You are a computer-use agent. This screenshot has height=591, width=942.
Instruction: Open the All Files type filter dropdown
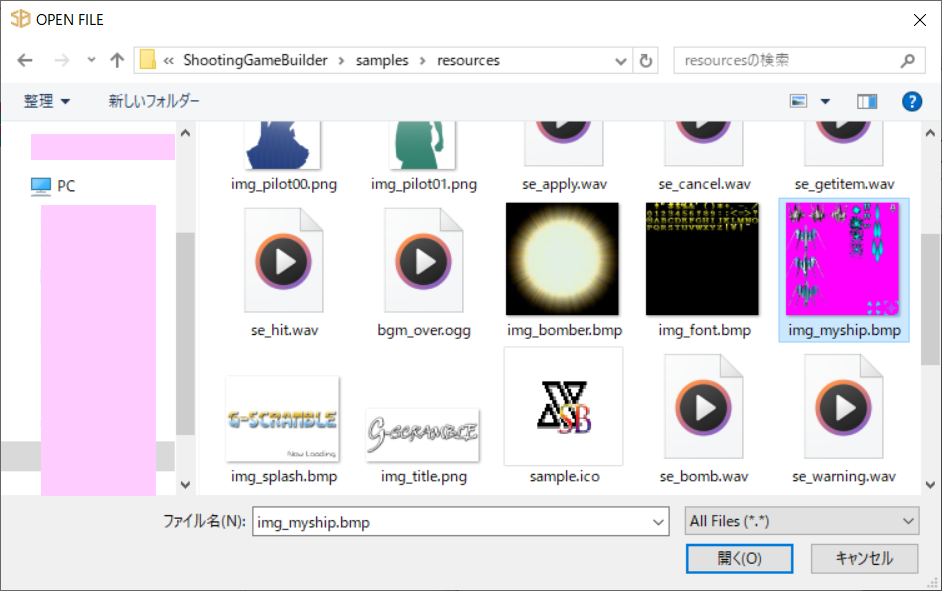pos(802,521)
